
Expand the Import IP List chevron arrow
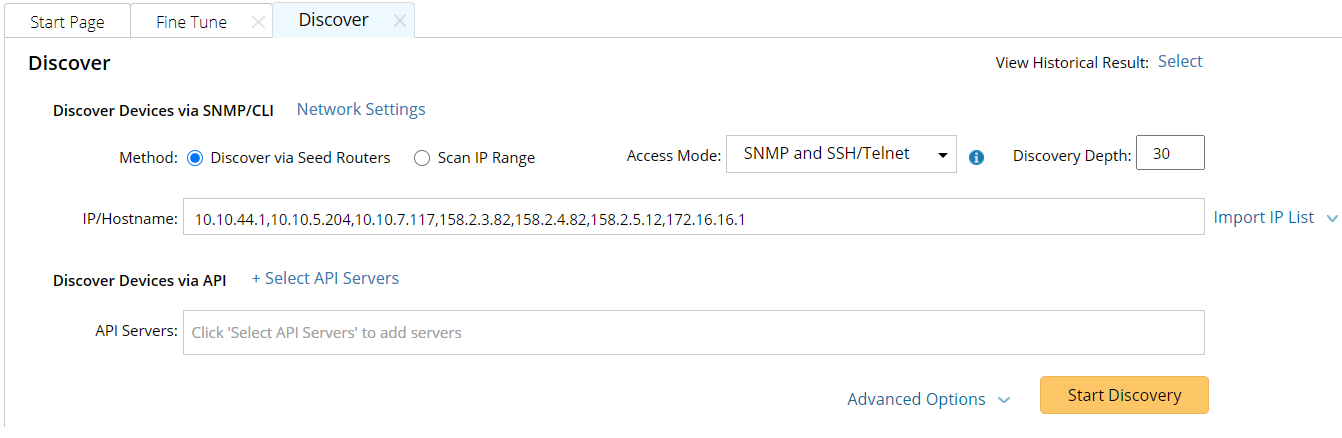1331,218
